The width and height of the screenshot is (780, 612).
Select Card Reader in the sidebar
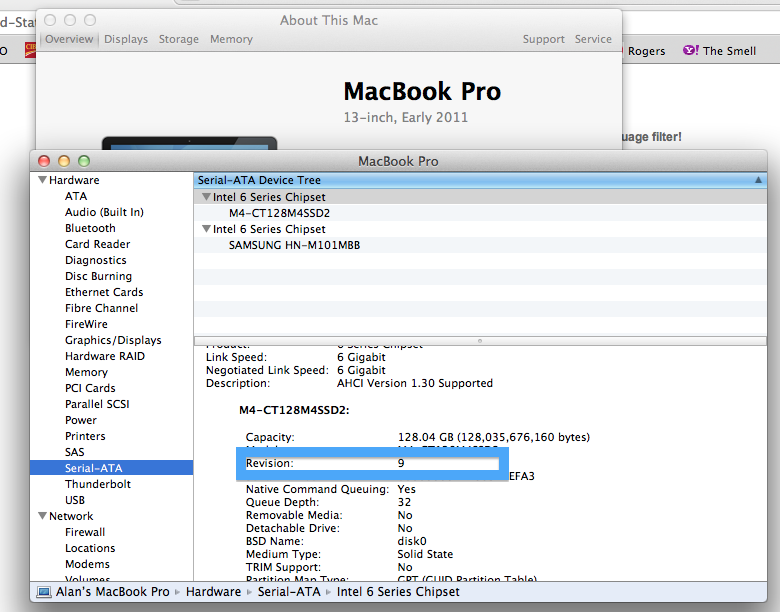98,244
